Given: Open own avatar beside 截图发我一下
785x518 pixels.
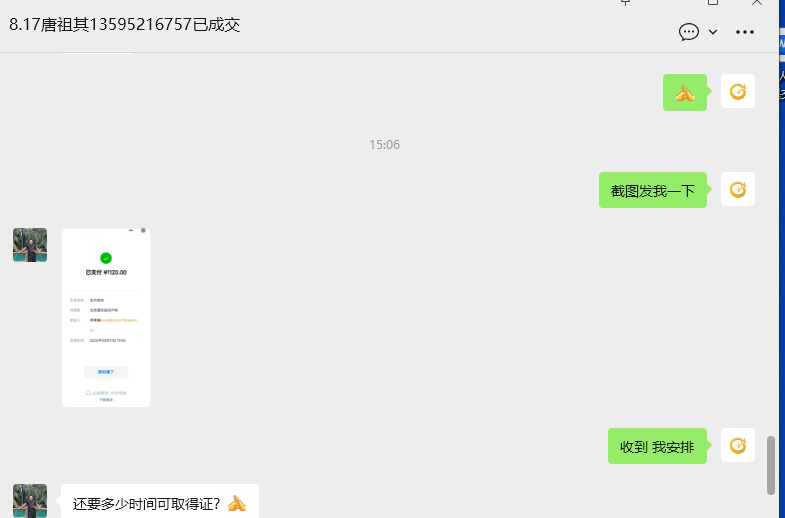Looking at the screenshot, I should 738,189.
